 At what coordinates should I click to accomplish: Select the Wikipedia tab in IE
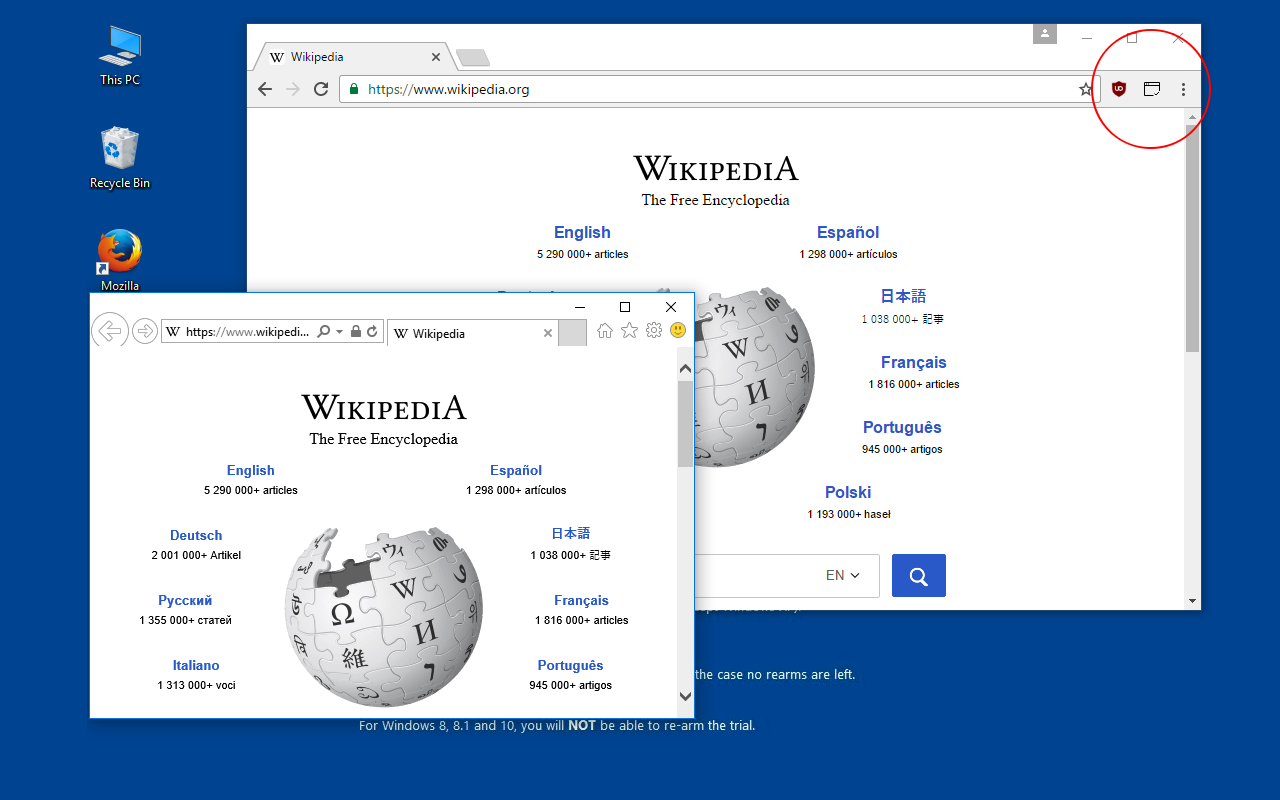(472, 333)
